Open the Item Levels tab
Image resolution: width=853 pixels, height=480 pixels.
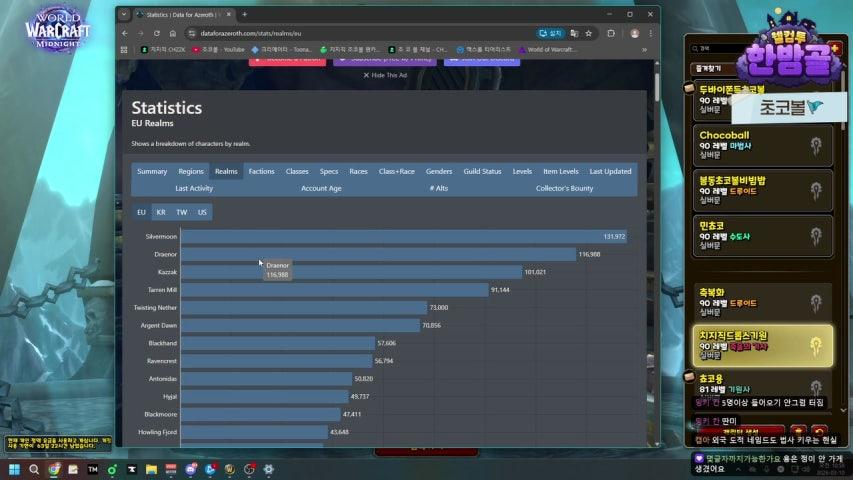click(561, 171)
